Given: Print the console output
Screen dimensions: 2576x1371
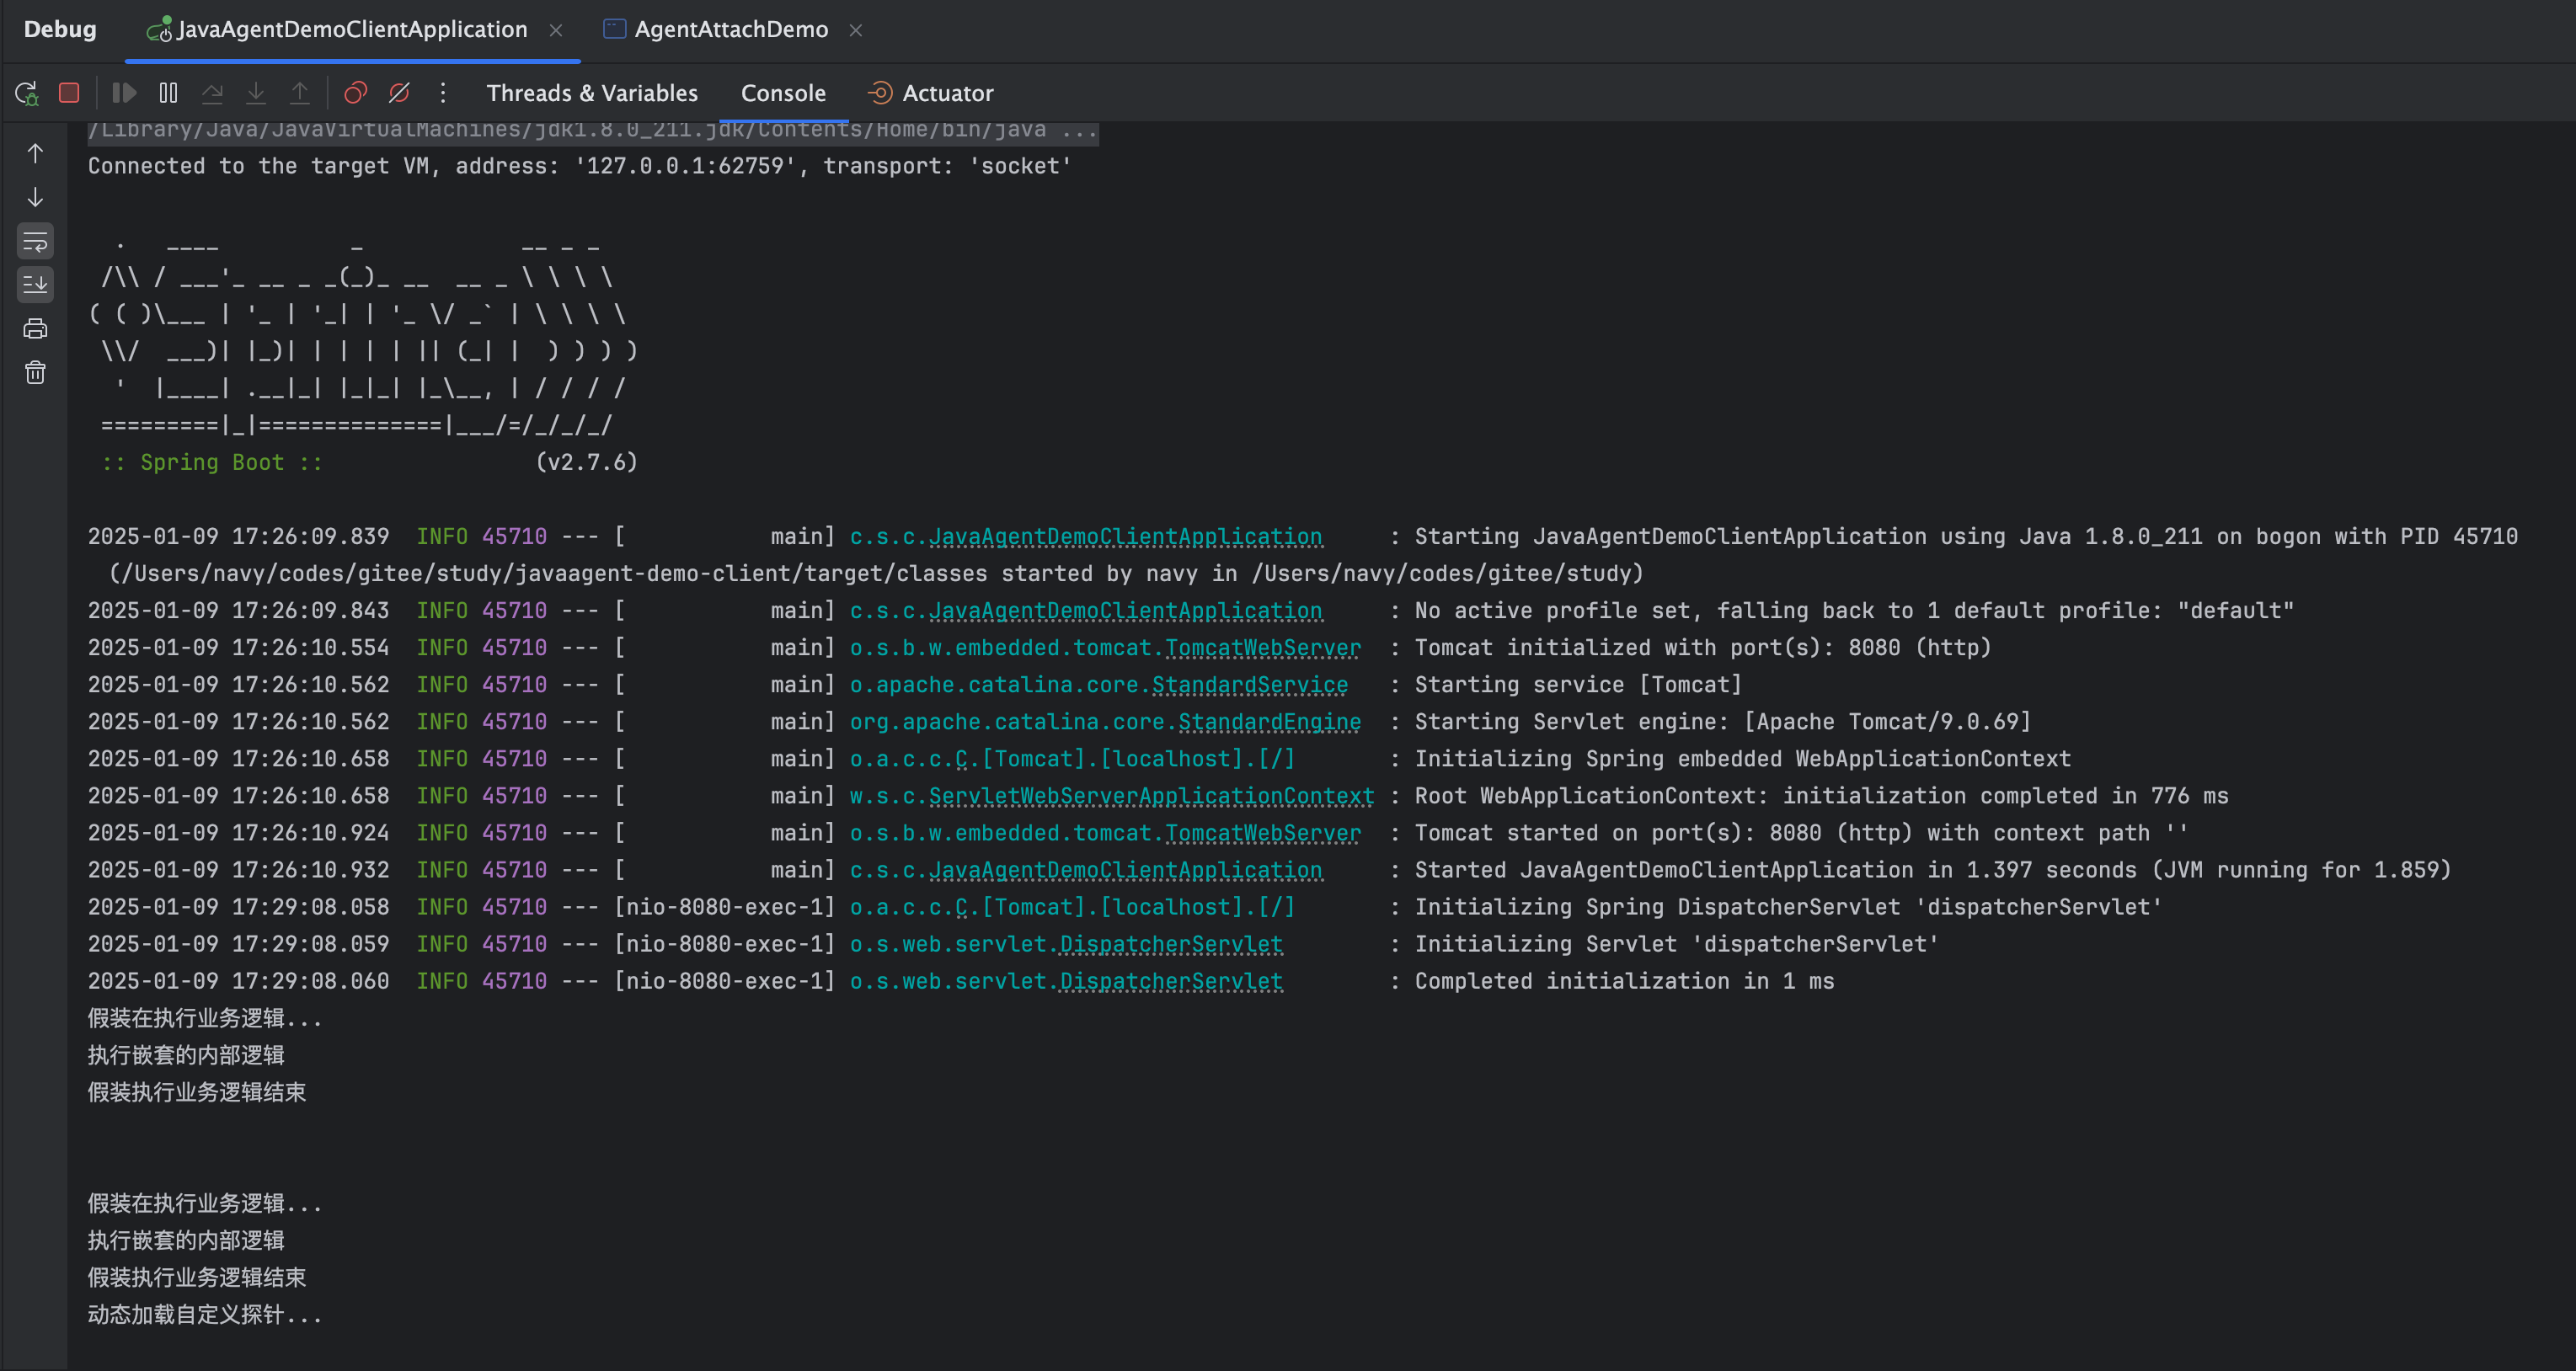Looking at the screenshot, I should 35,328.
